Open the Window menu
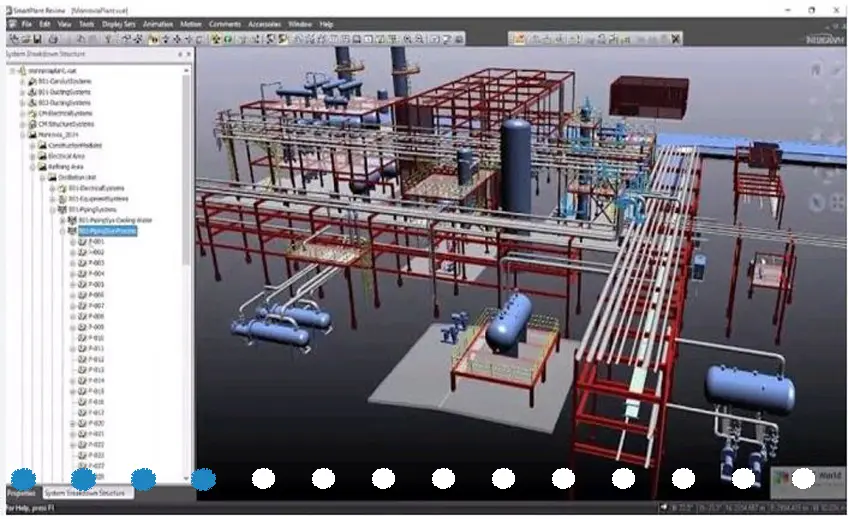Viewport: 848px width, 519px height. click(300, 24)
